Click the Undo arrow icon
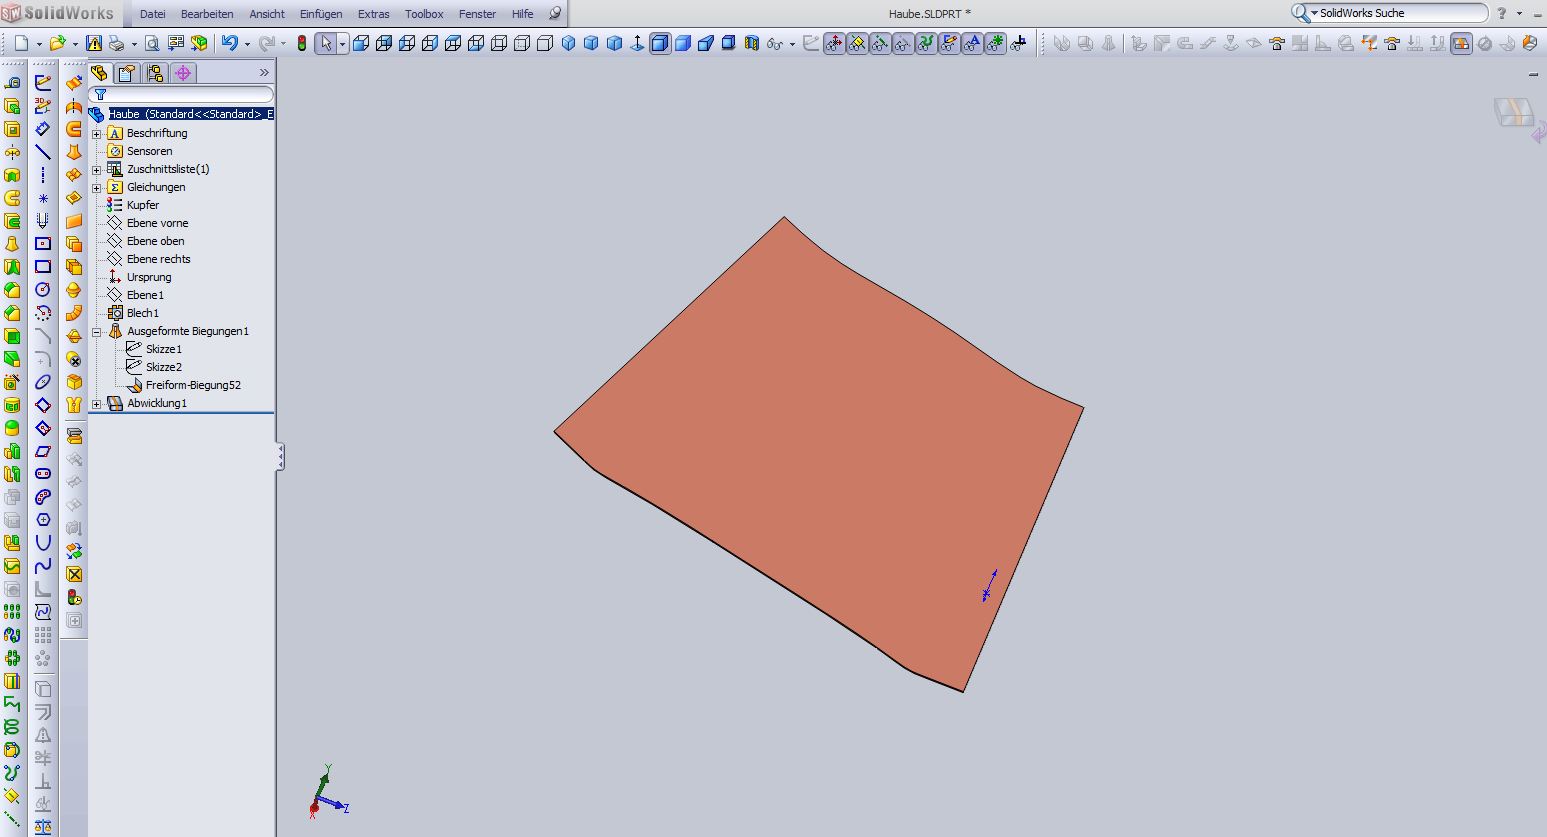1547x837 pixels. [x=230, y=43]
